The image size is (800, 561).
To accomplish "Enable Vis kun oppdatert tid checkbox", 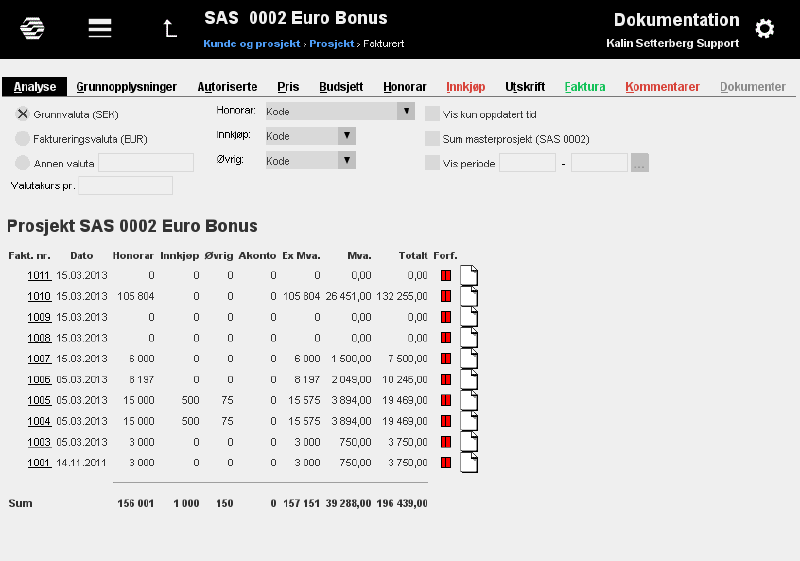I will pos(432,114).
